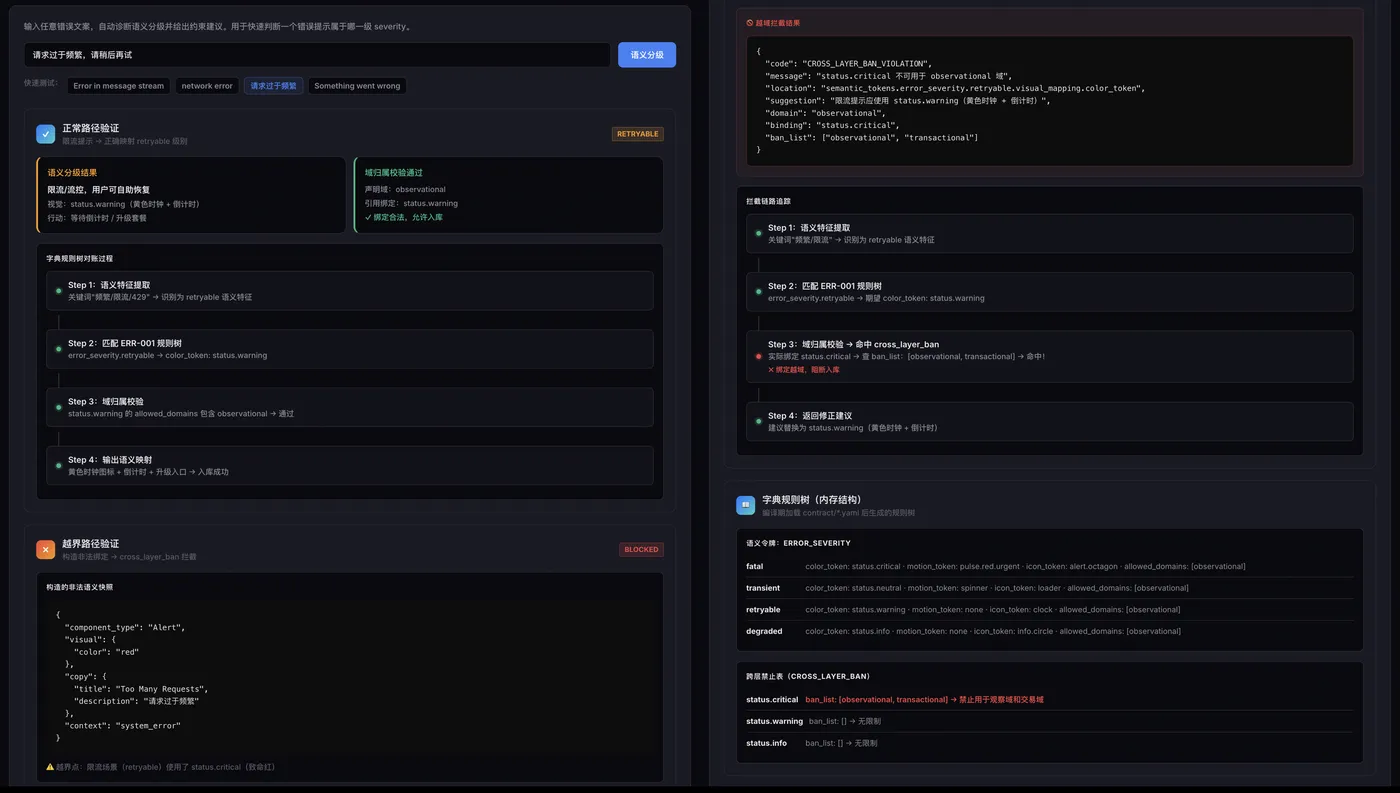Screen dimensions: 1400x793
Task: Click the green dot beside 'Step 4: 返回修正建议'
Action: tap(759, 422)
